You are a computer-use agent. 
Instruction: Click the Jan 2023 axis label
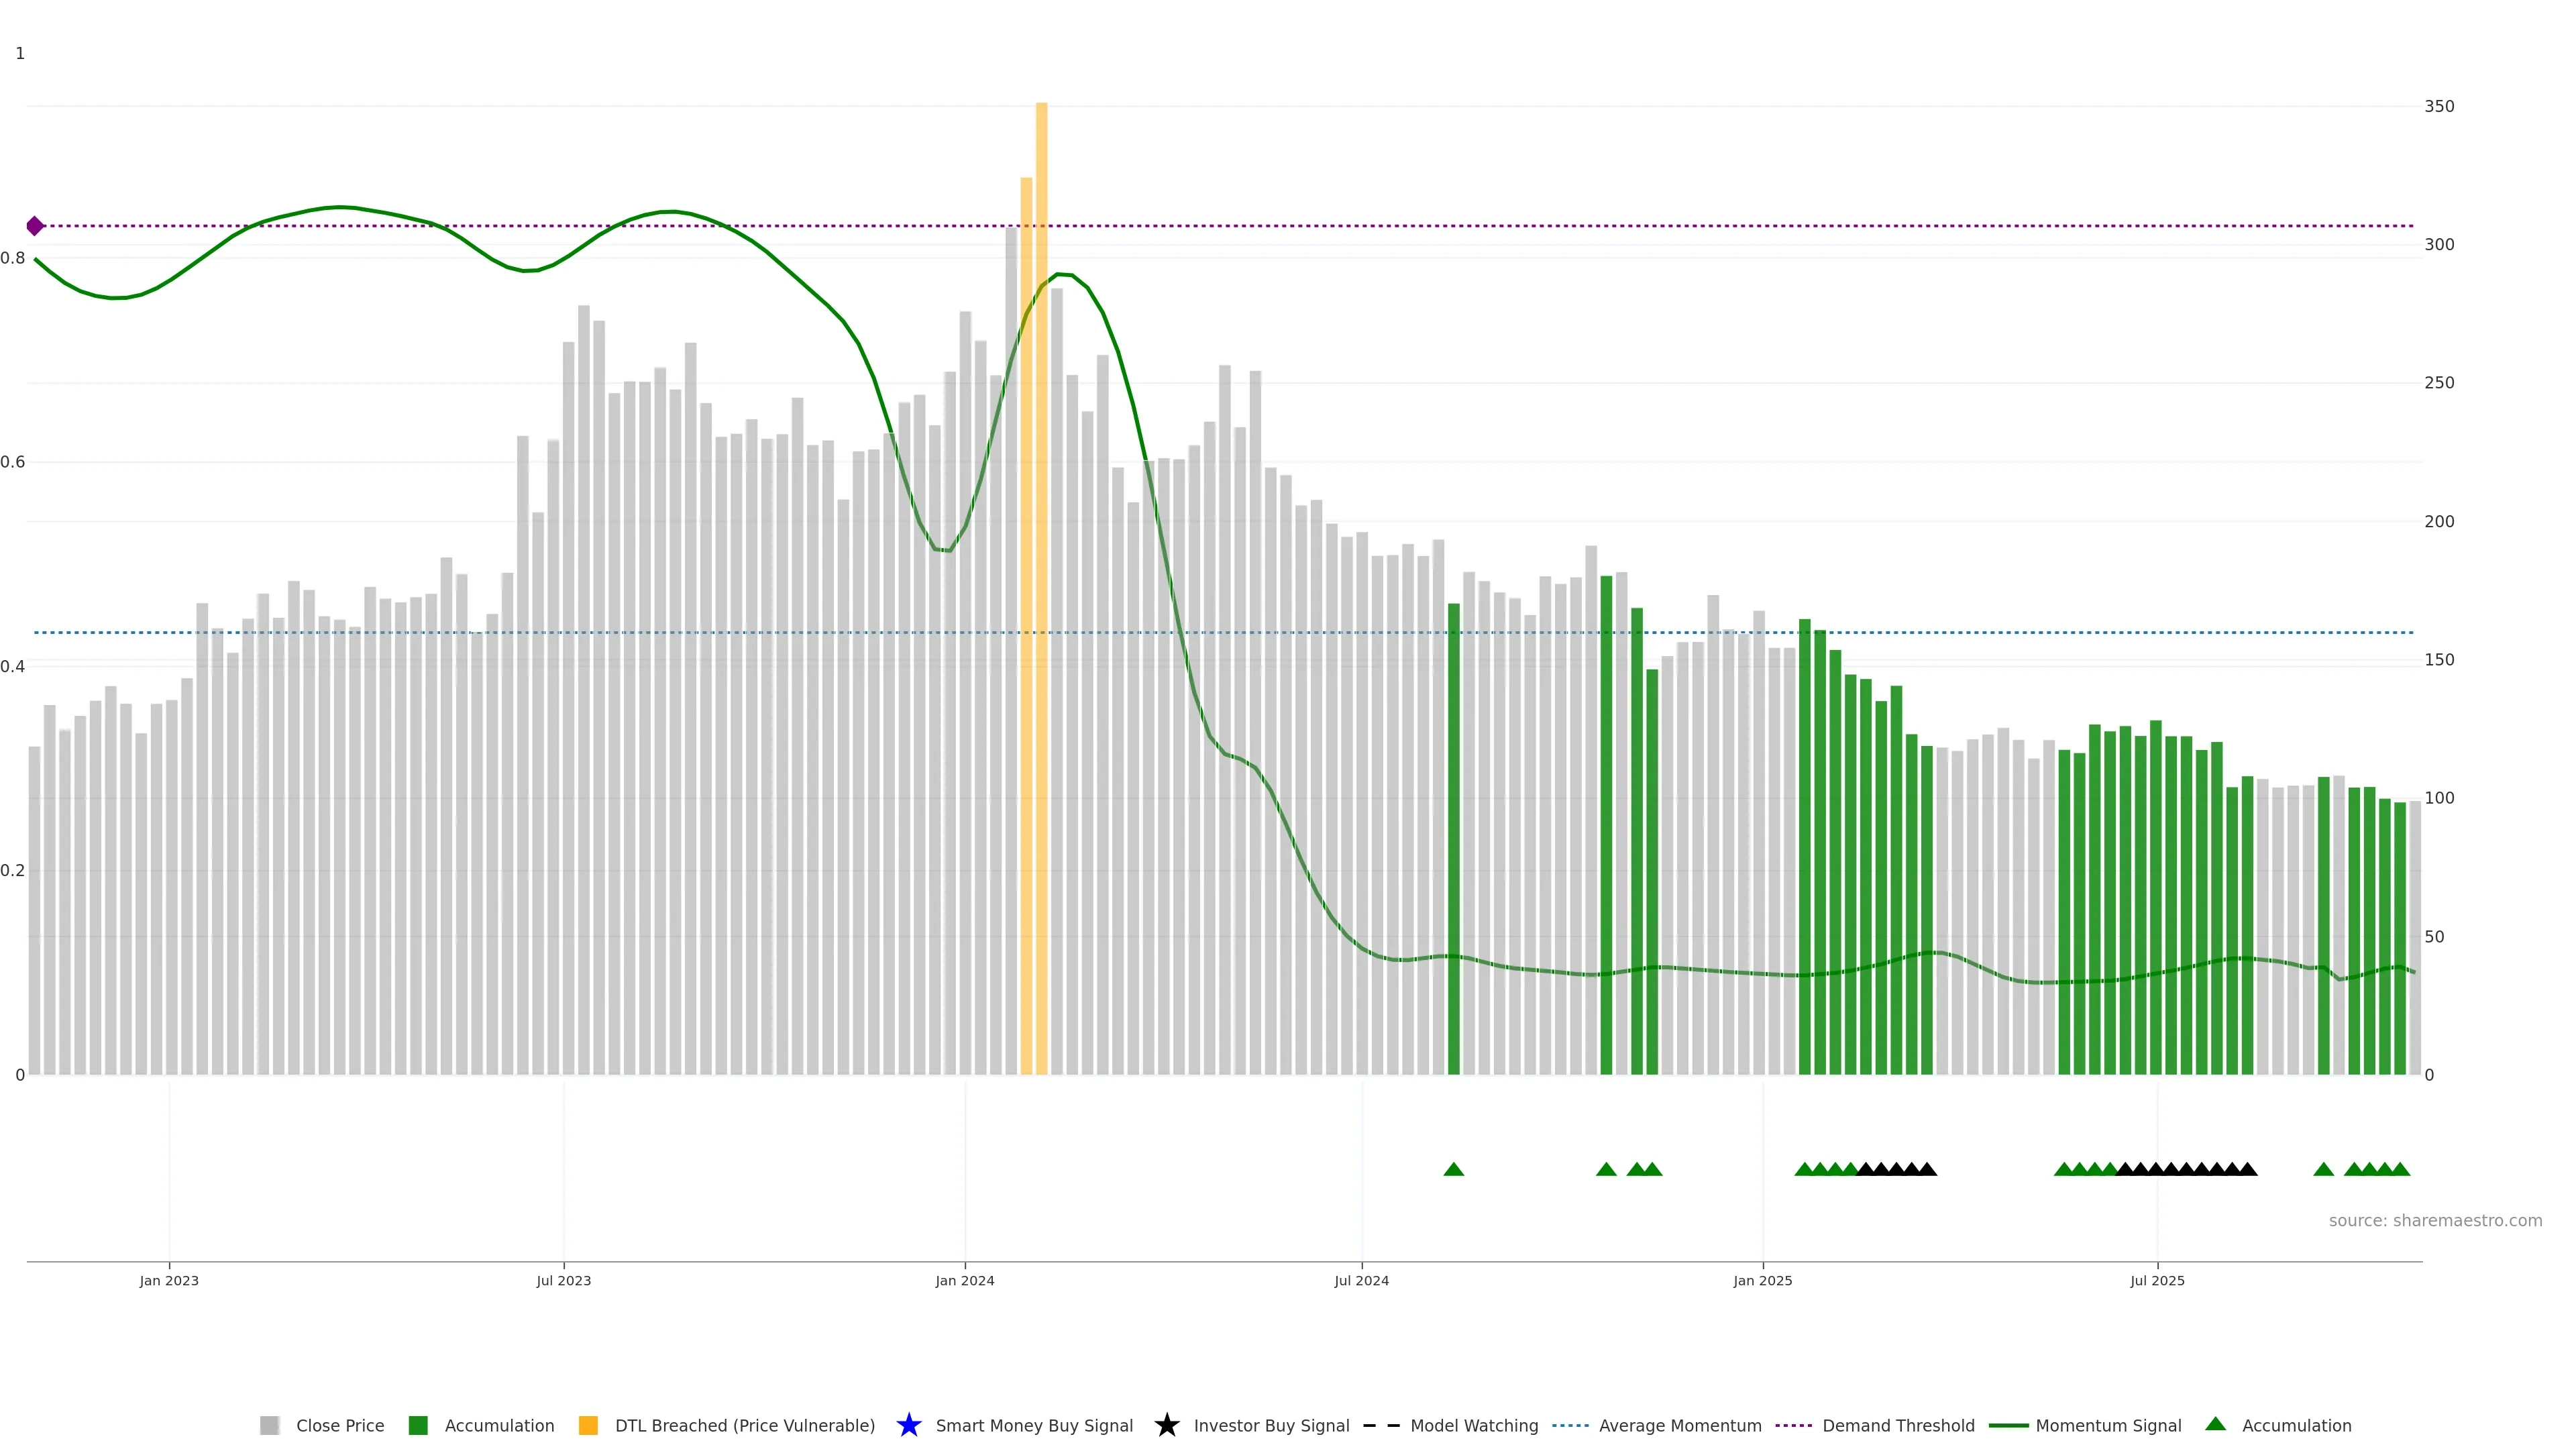coord(169,1281)
